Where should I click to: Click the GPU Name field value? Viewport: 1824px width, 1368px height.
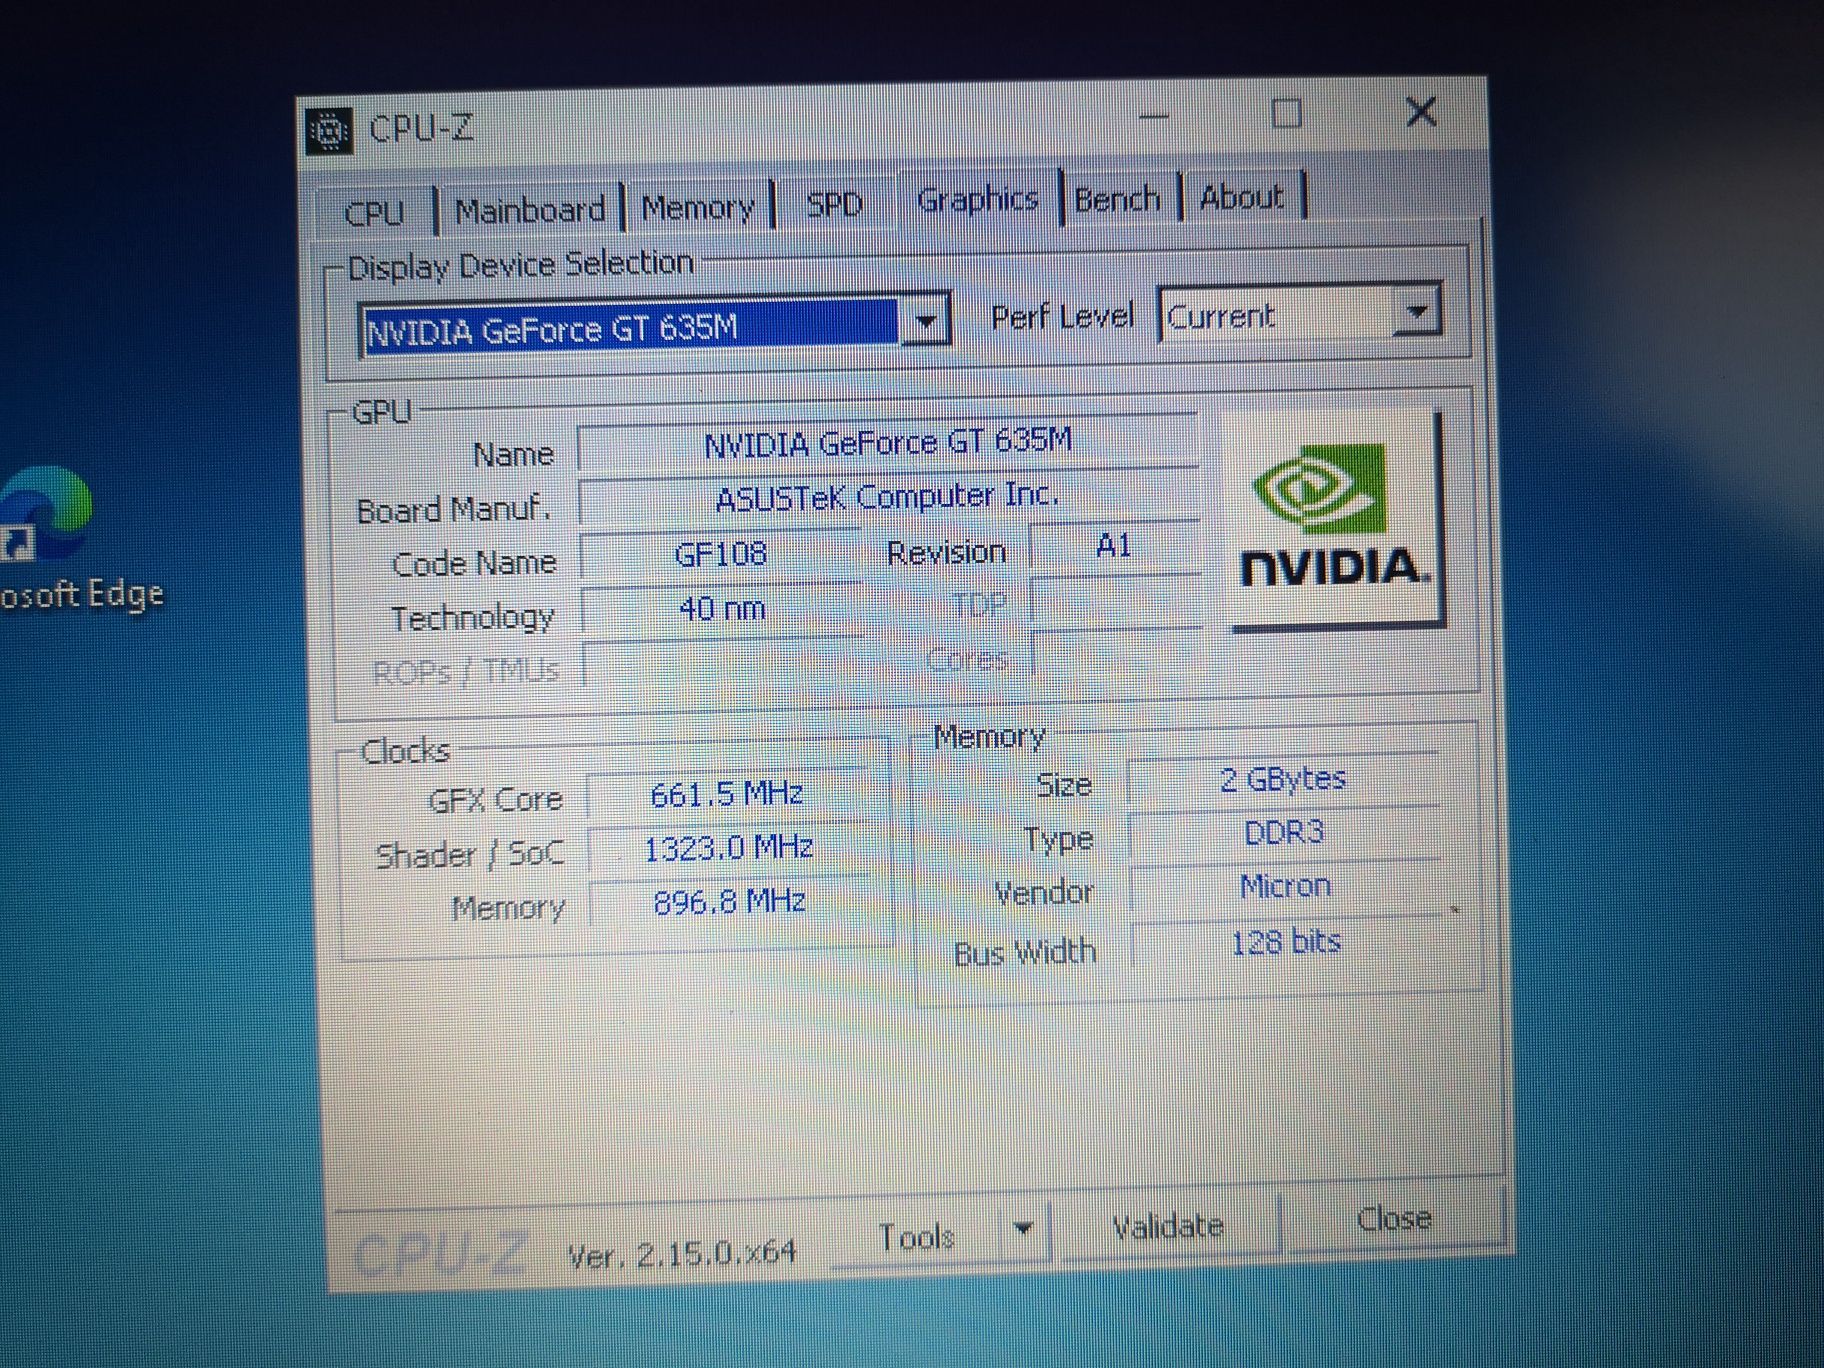pos(888,441)
